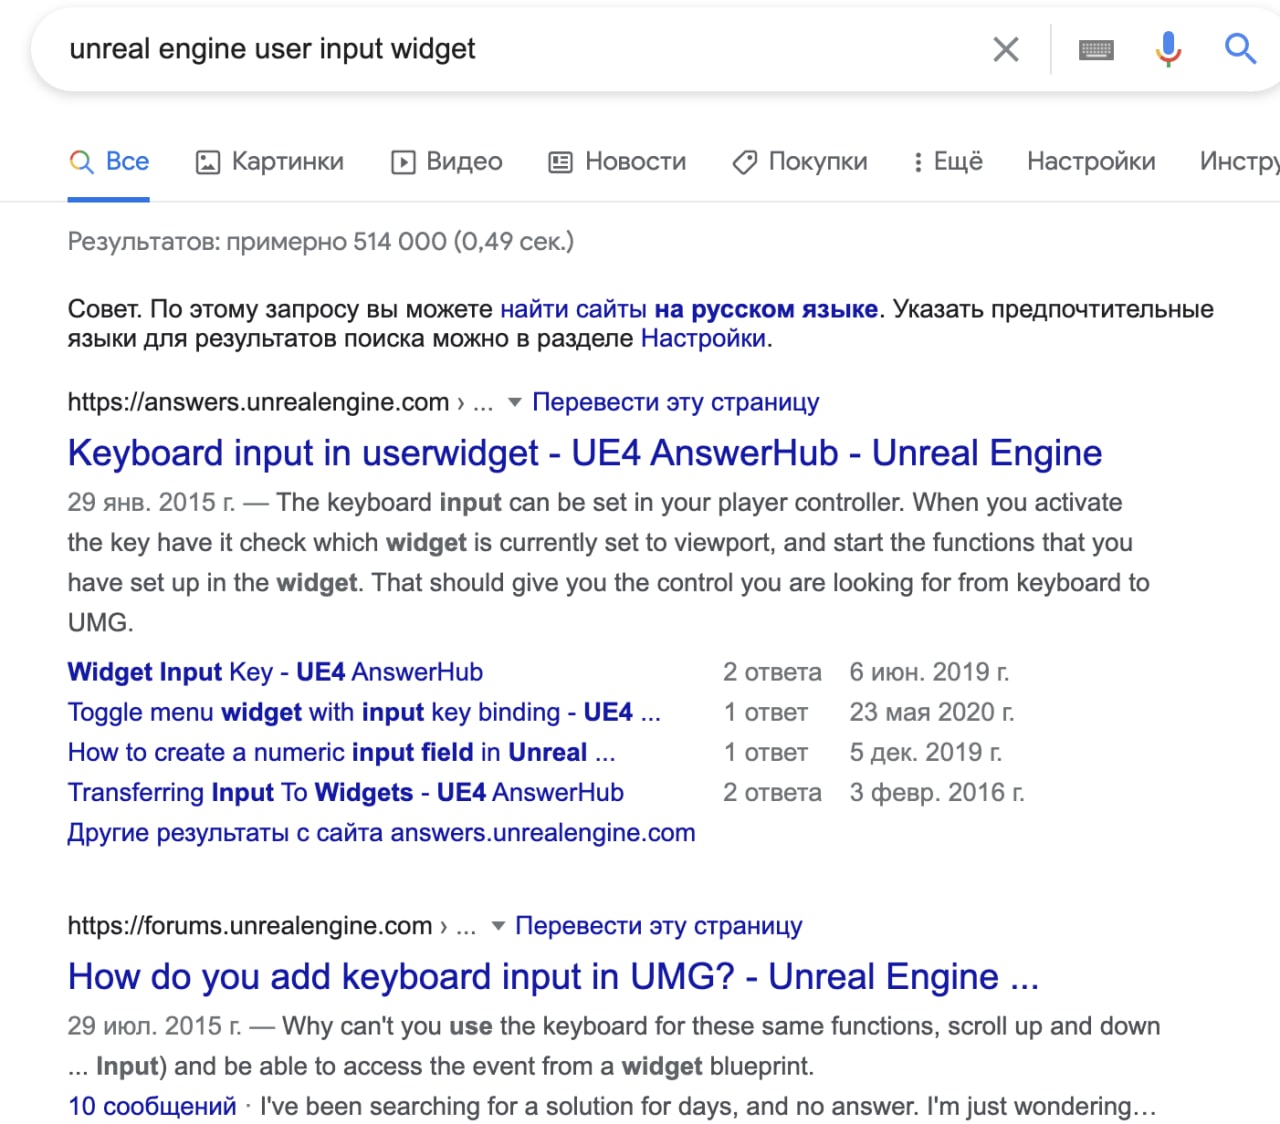Open the Инструменты toolbar item

pos(1239,161)
